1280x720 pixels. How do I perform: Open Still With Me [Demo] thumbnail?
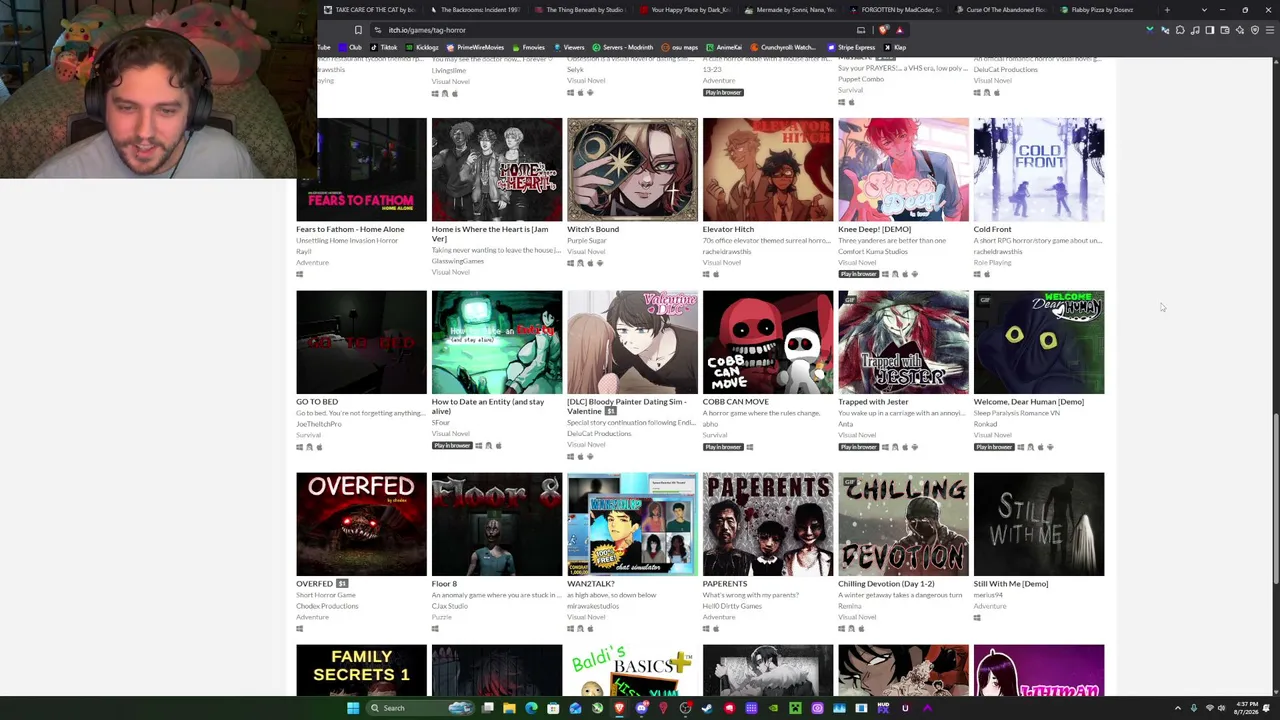coord(1039,524)
